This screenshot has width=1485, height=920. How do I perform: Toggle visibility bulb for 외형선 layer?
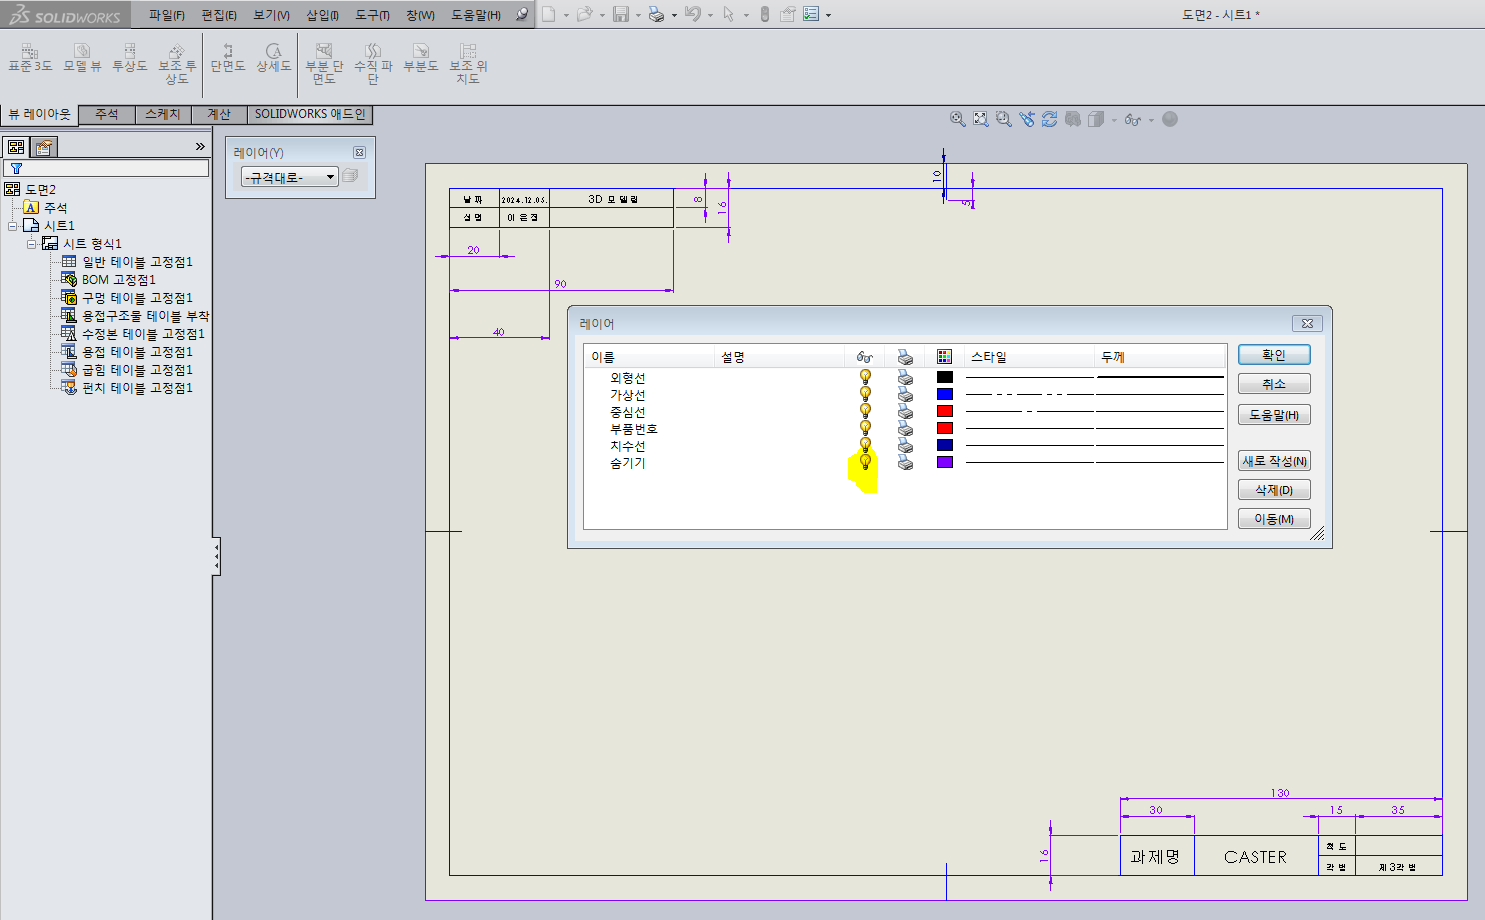coord(865,377)
